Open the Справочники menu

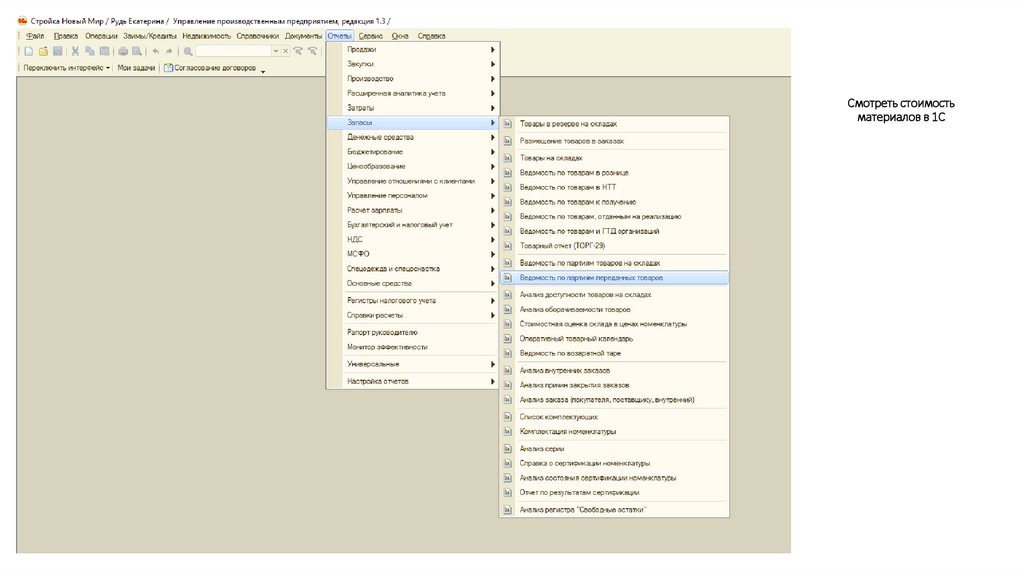[x=257, y=36]
